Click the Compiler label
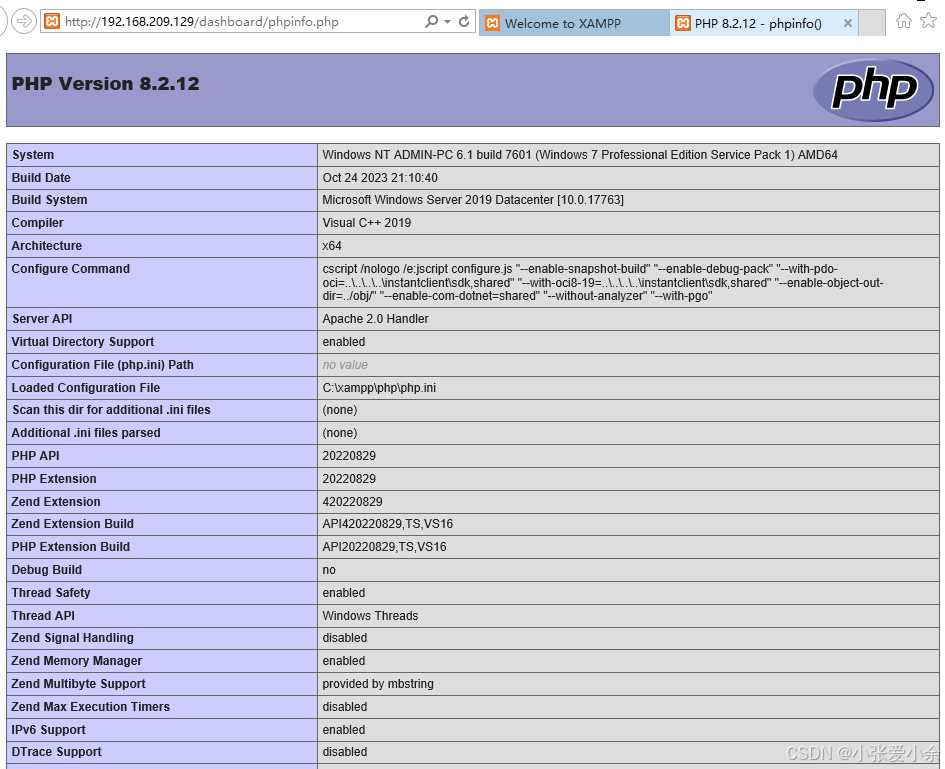The width and height of the screenshot is (945, 769). (x=37, y=222)
